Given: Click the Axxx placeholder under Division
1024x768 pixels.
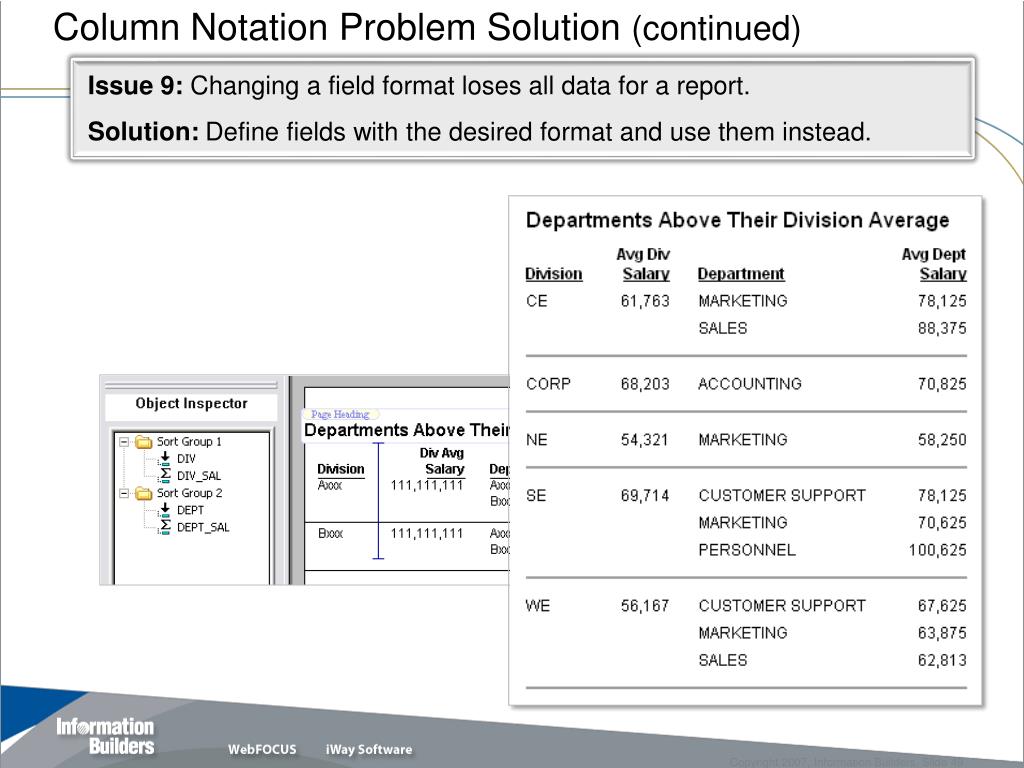Looking at the screenshot, I should tap(330, 485).
